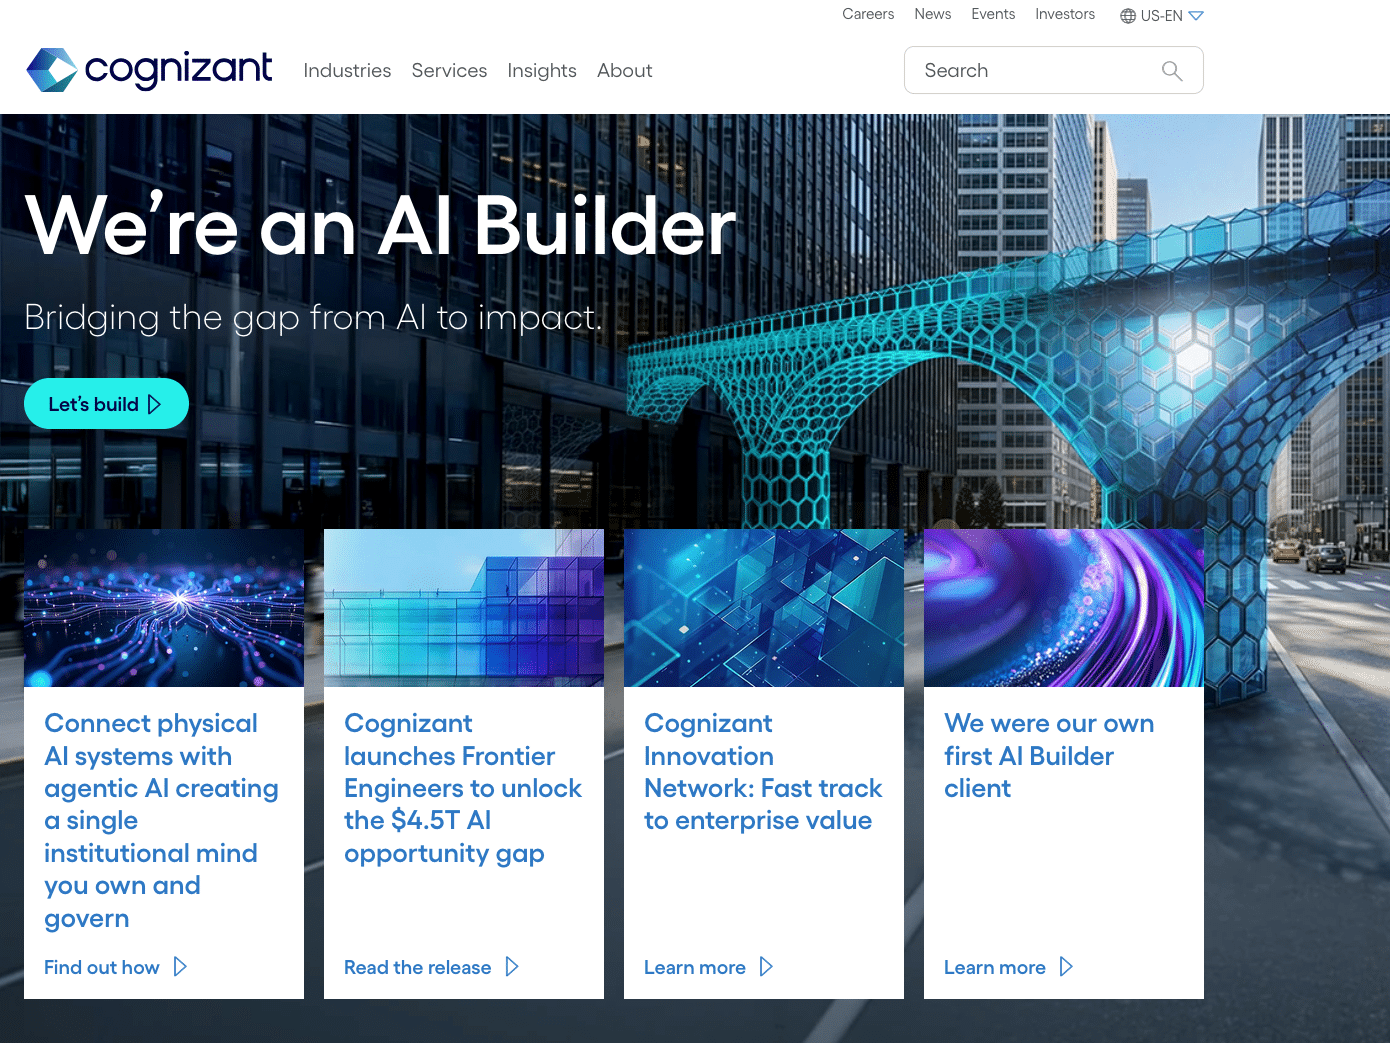The image size is (1390, 1043).
Task: Open the purple swirl thumbnail image
Action: click(1064, 608)
